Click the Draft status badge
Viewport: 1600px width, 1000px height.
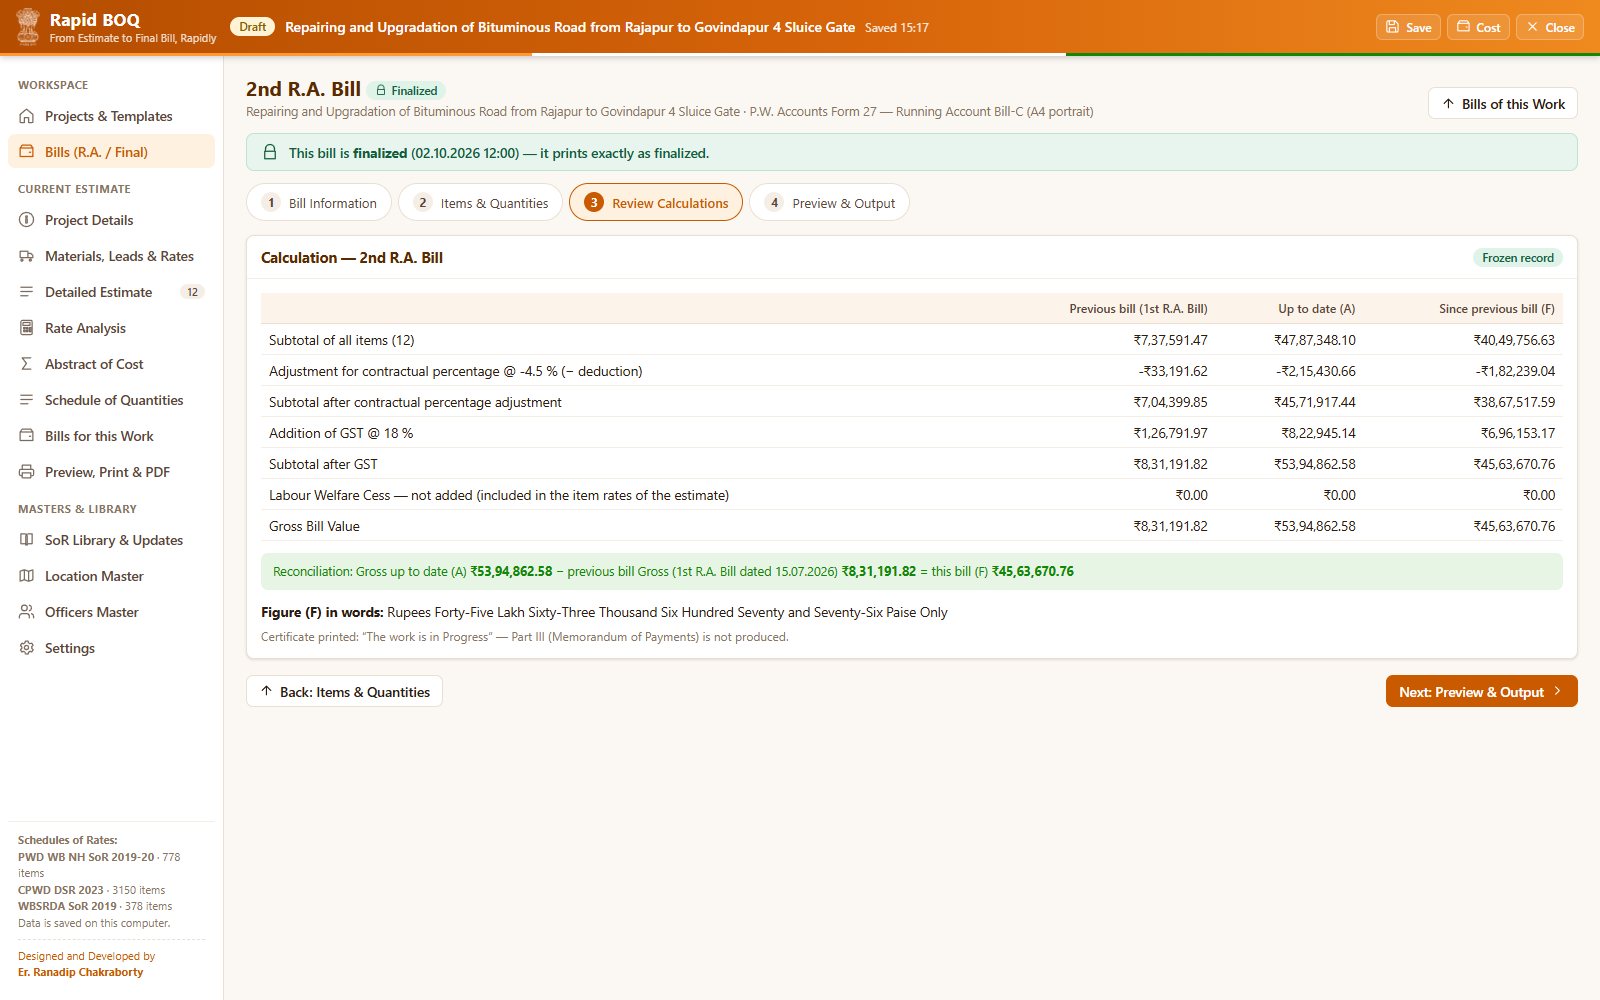[x=253, y=27]
